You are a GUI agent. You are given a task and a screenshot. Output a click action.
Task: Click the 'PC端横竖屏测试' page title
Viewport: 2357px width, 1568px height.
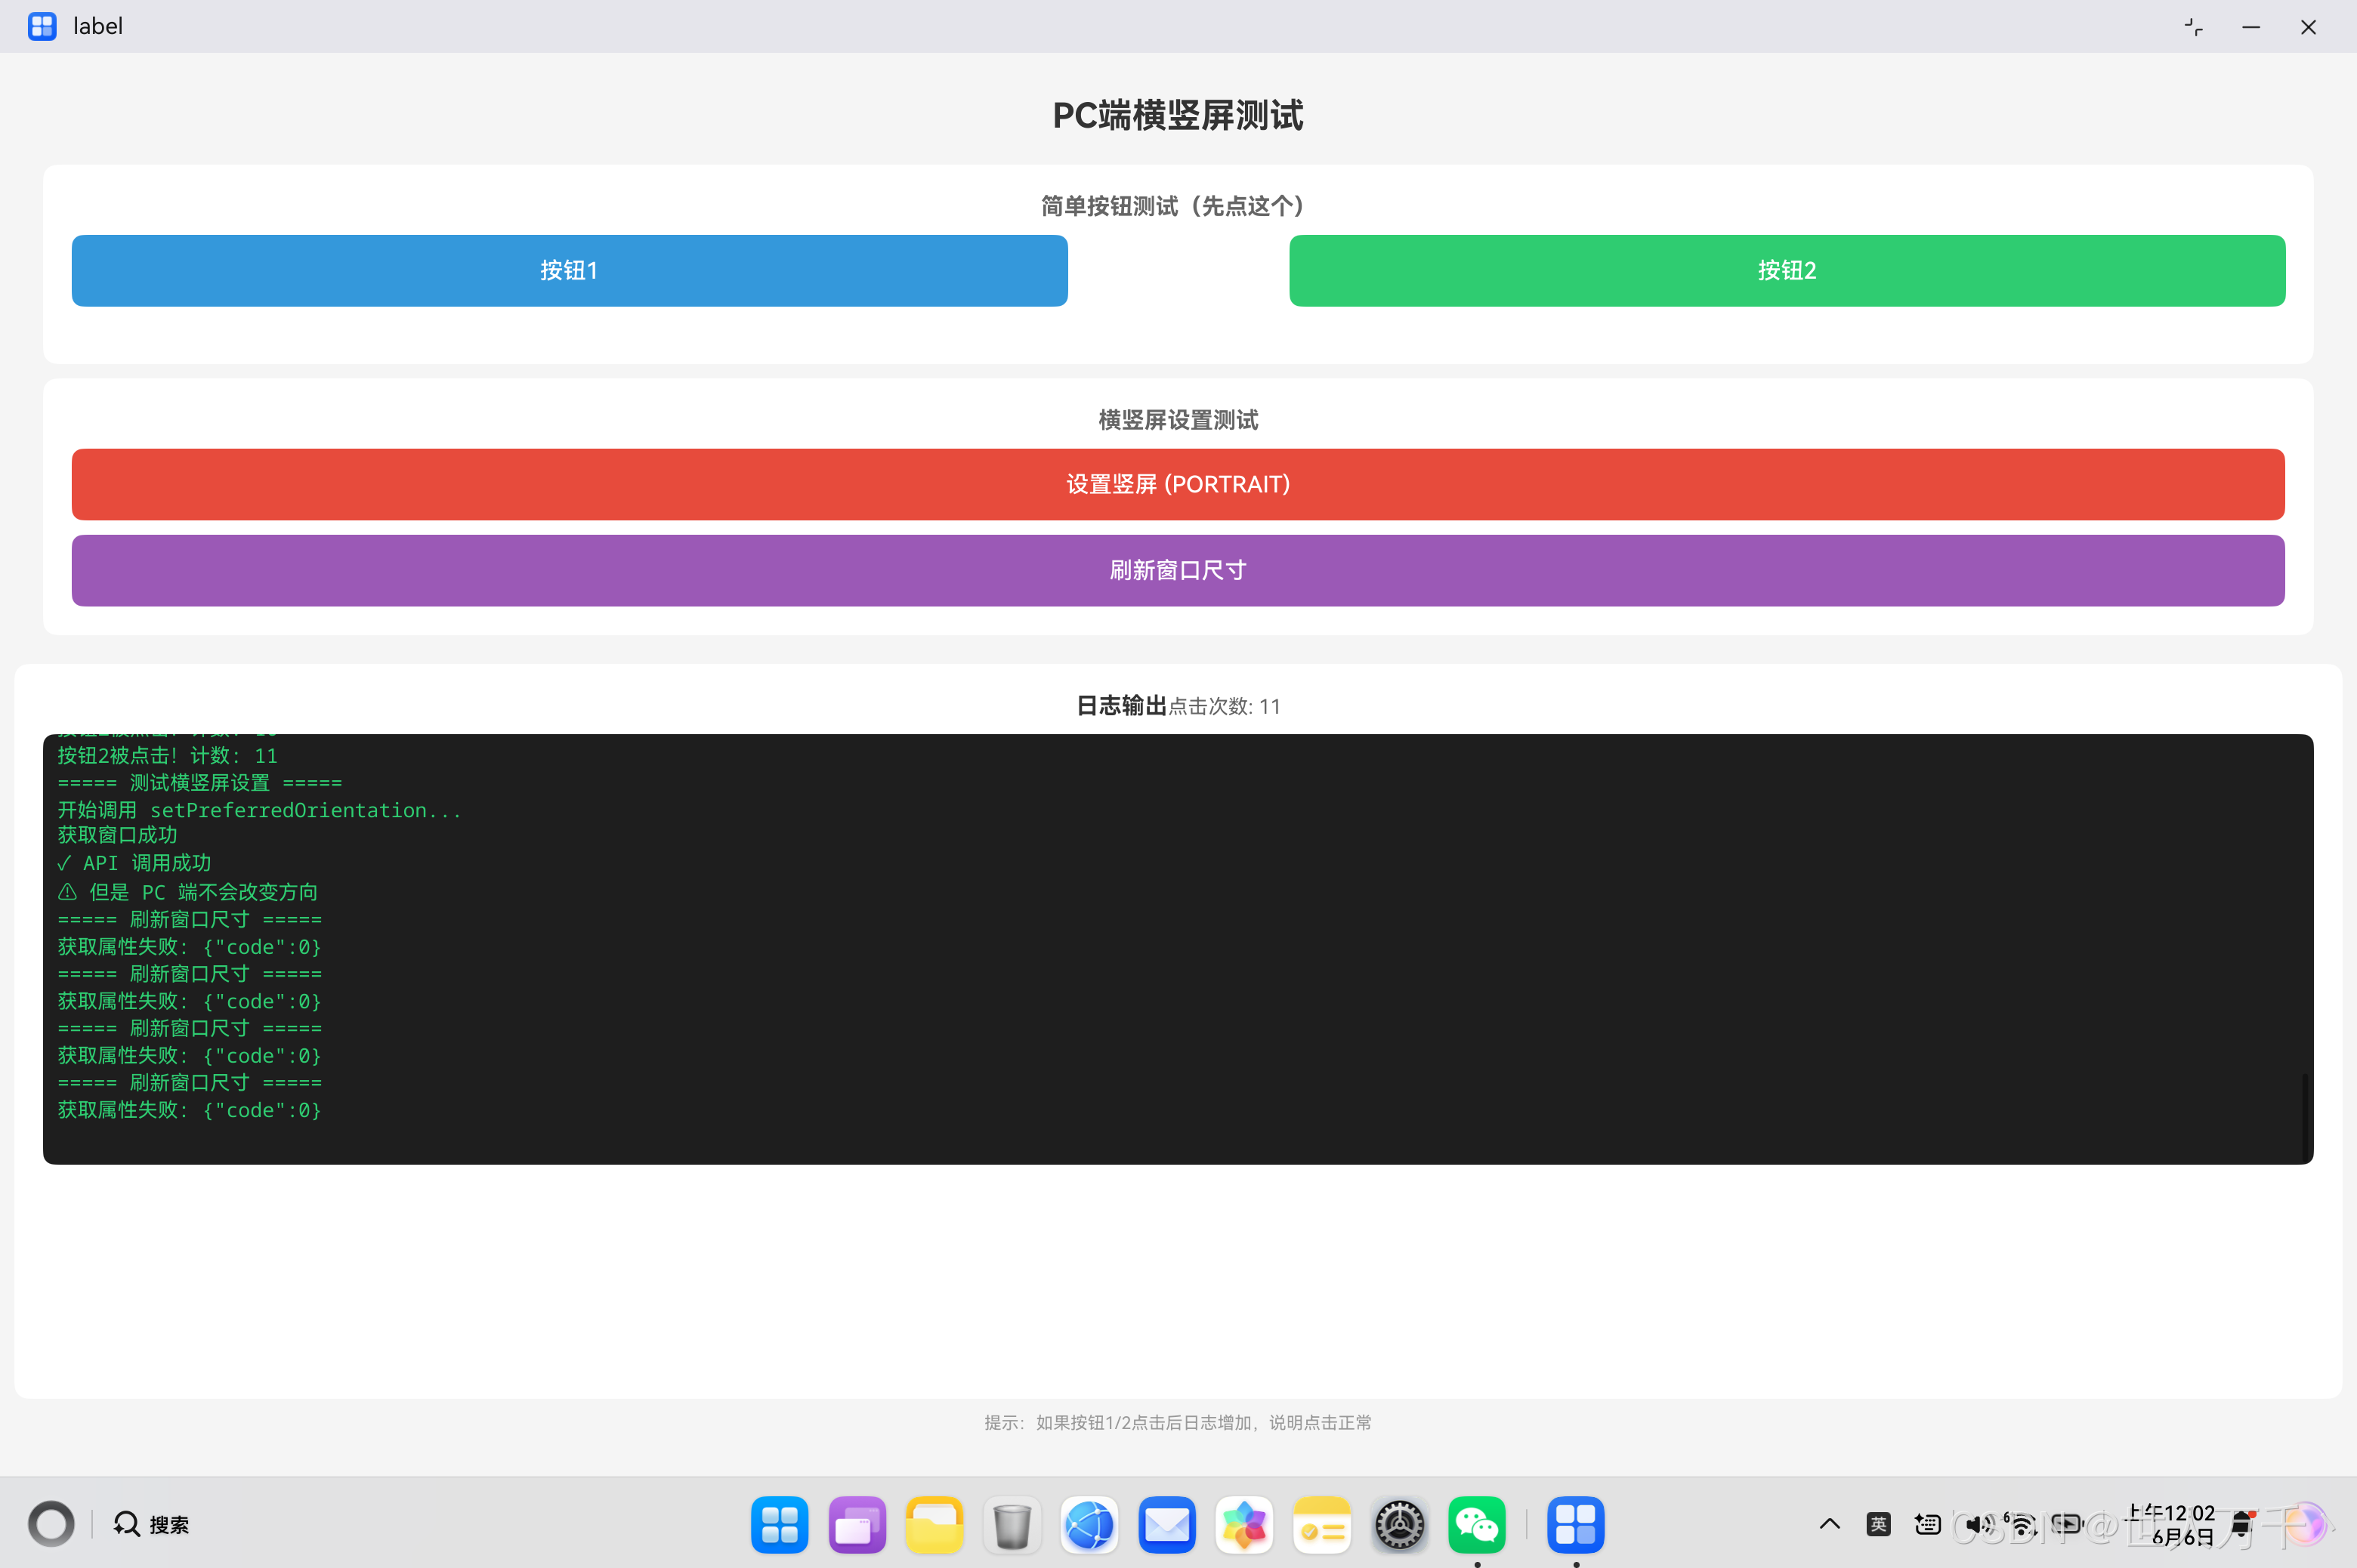pyautogui.click(x=1178, y=115)
